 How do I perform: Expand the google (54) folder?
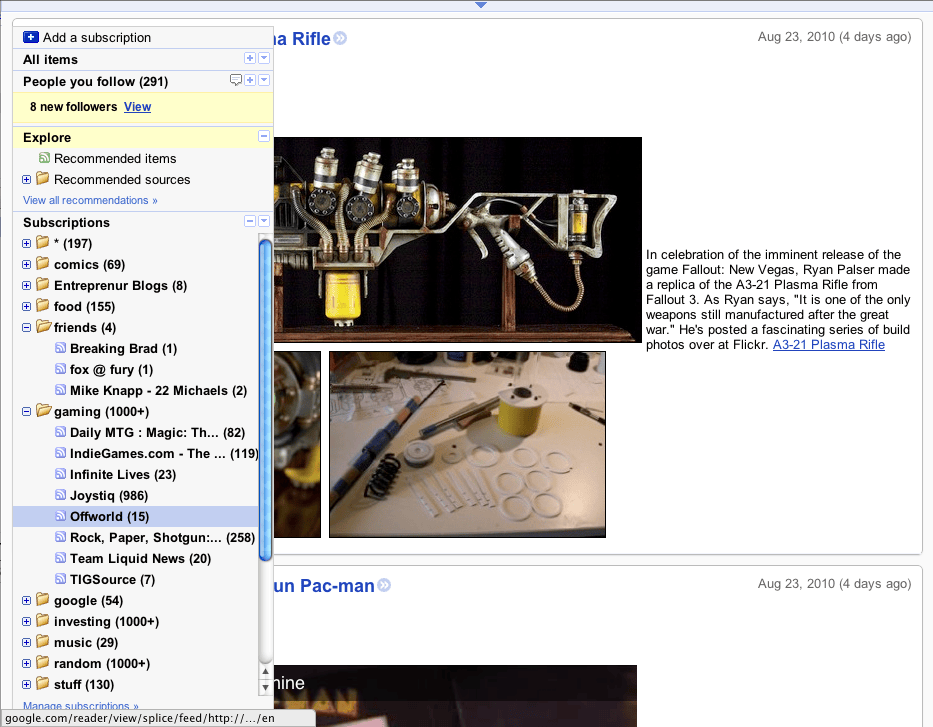coord(26,600)
